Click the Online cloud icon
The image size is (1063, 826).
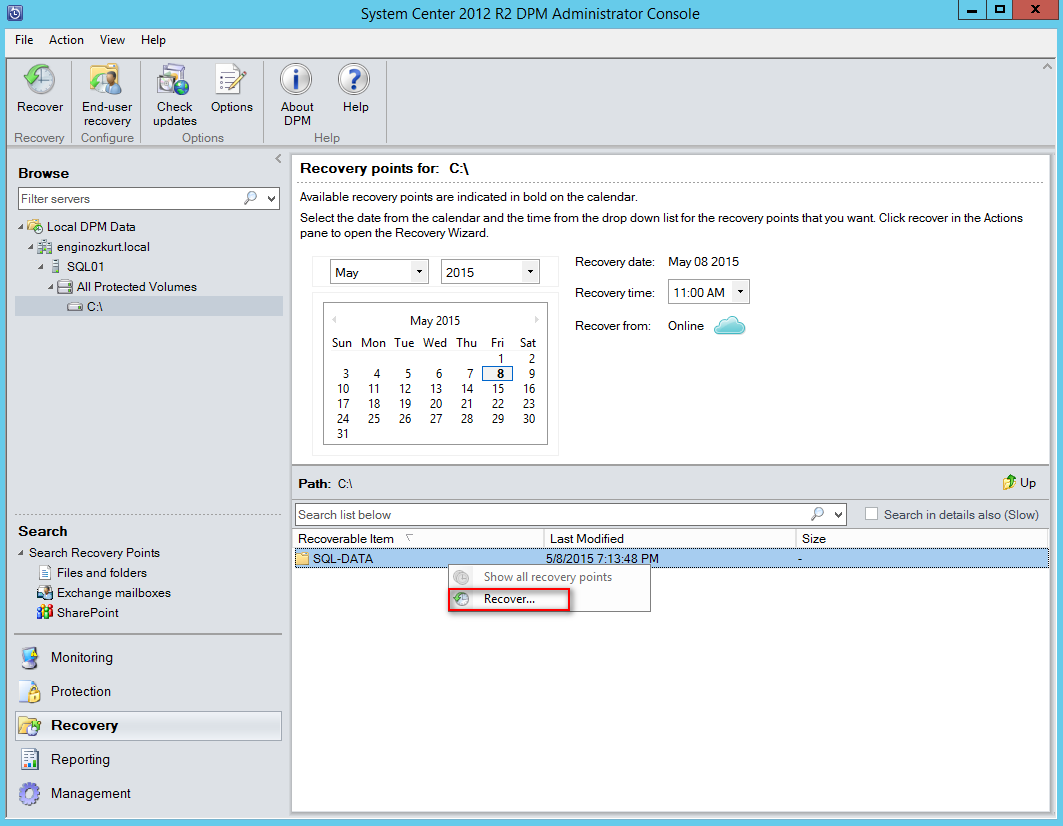[729, 326]
